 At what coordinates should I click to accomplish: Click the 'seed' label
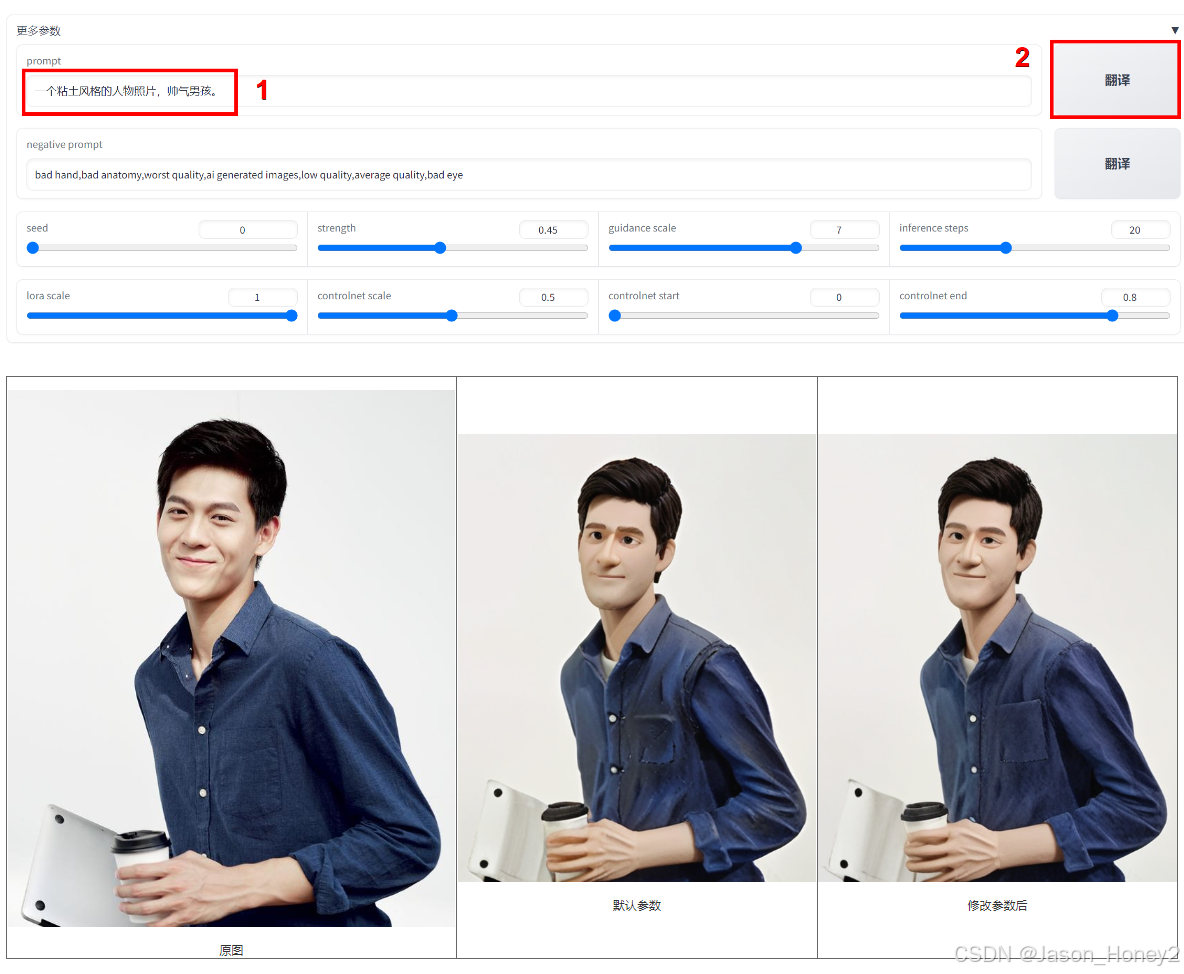[x=37, y=228]
